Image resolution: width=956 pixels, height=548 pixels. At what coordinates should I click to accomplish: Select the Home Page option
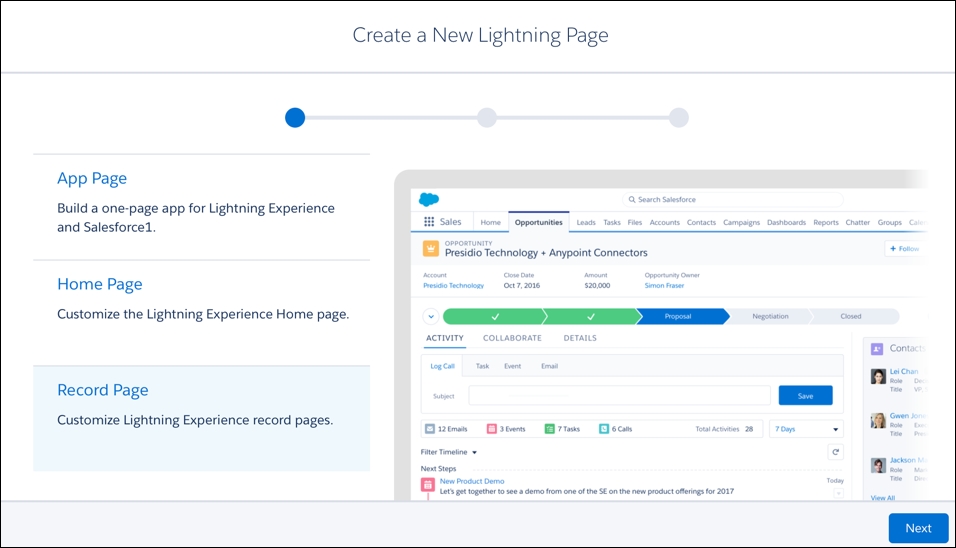coord(201,313)
